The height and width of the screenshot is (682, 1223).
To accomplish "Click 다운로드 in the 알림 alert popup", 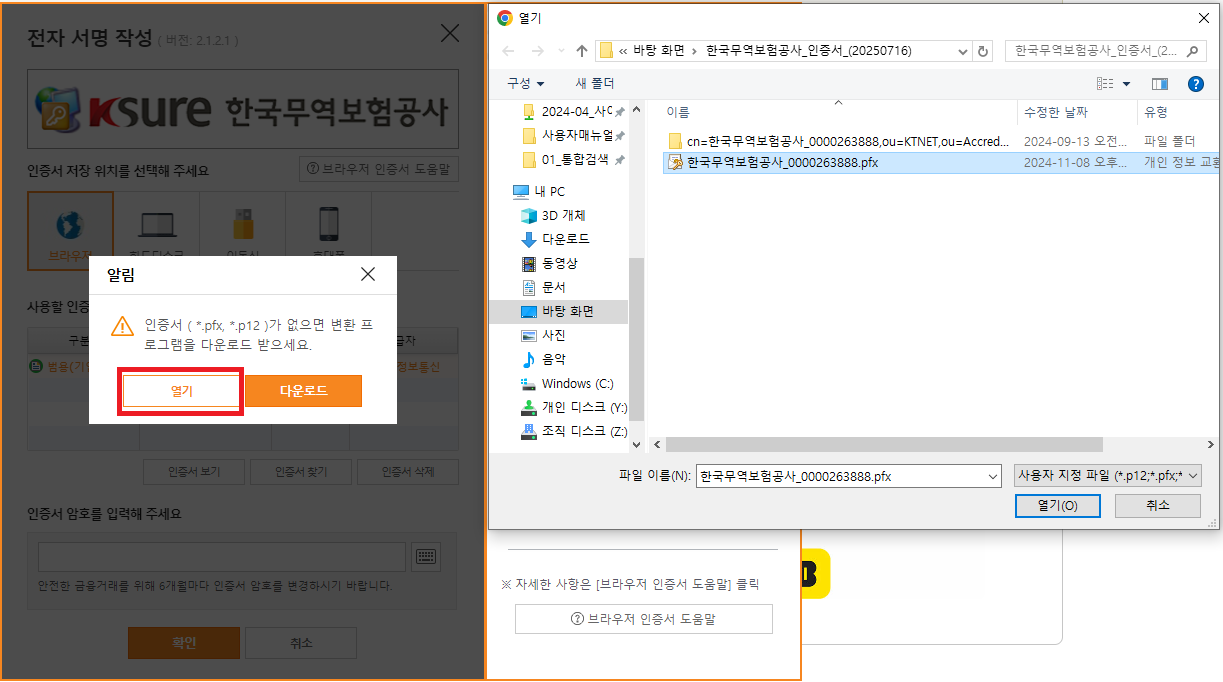I will click(303, 391).
